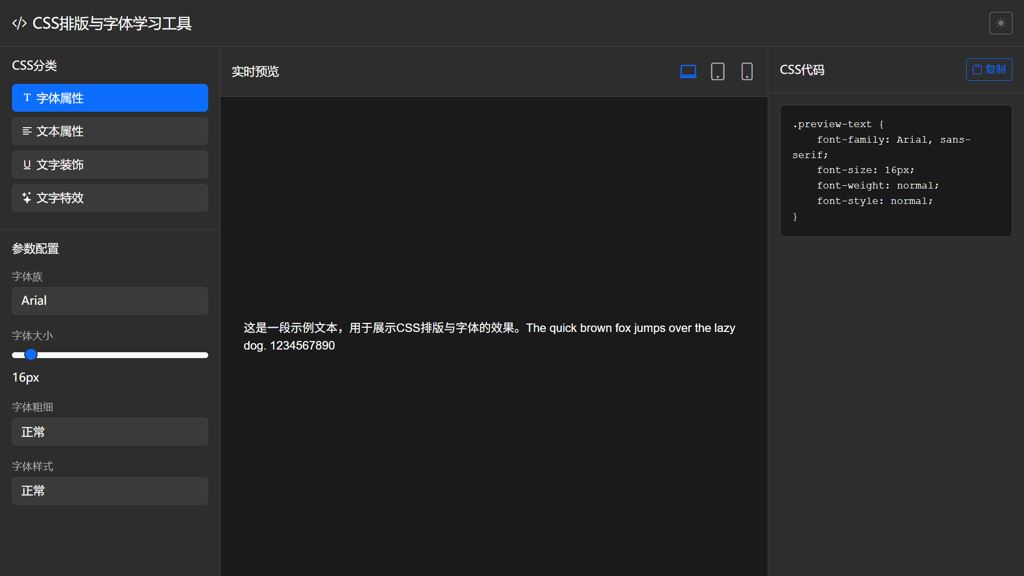Toggle the light/dark theme sun button
The image size is (1024, 576).
click(1000, 23)
